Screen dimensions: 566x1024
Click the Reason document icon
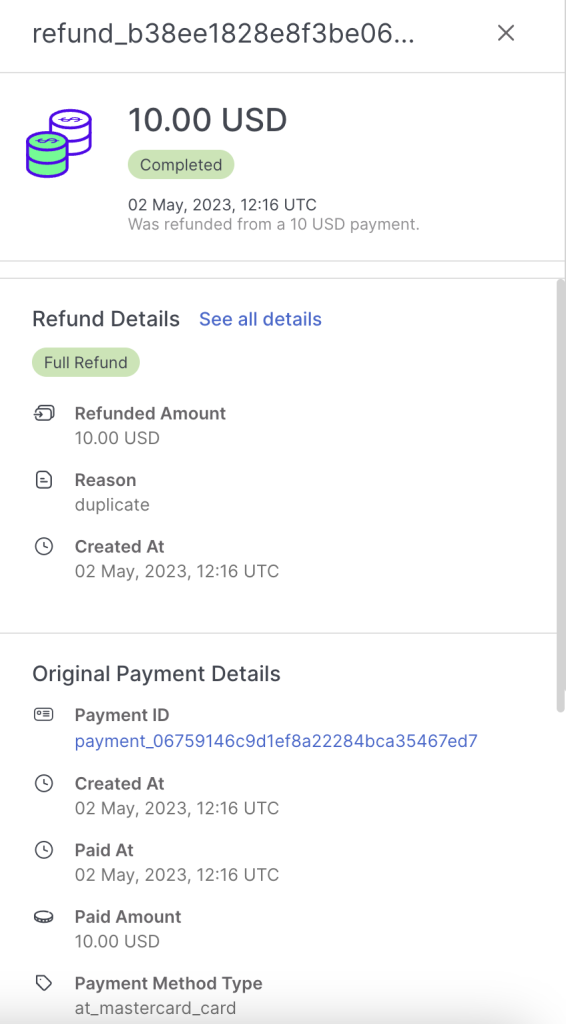point(44,480)
